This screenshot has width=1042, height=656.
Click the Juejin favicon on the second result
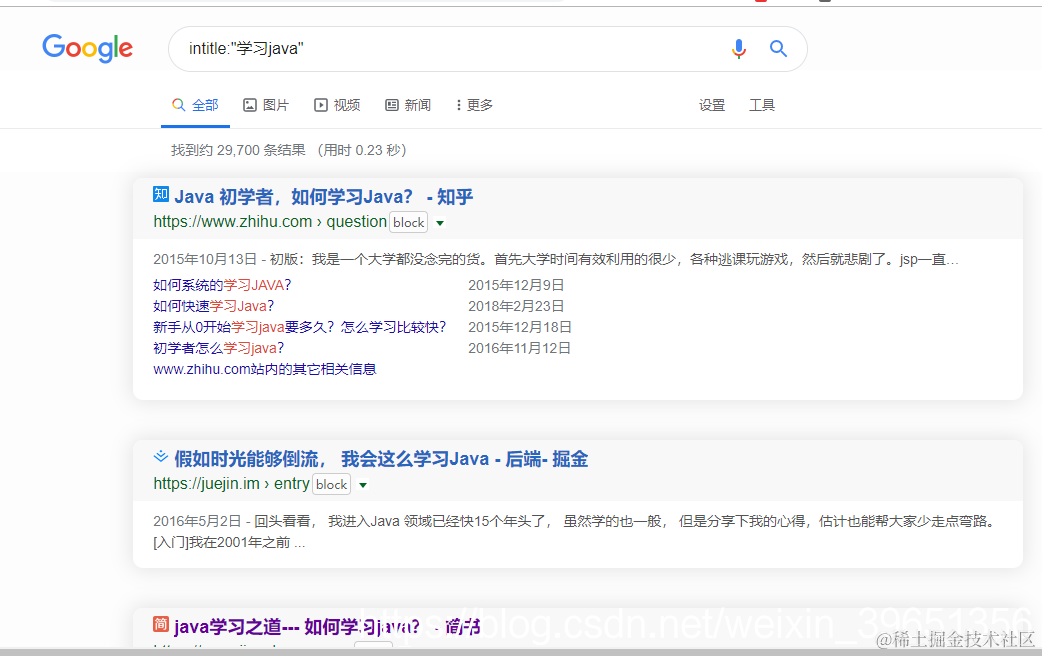coord(160,457)
